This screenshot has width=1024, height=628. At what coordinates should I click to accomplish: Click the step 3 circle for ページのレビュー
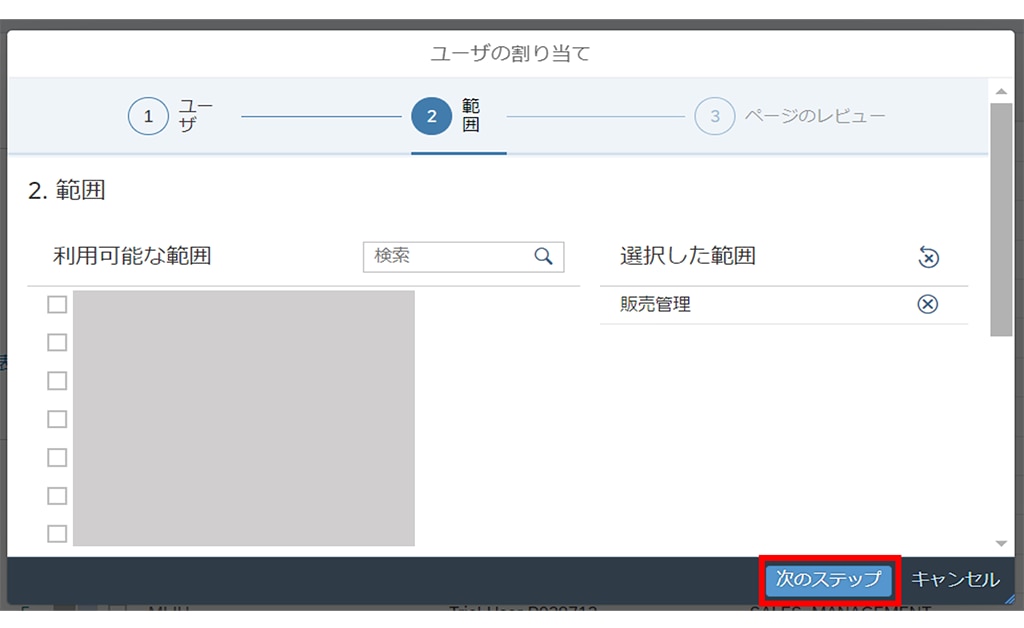click(714, 117)
